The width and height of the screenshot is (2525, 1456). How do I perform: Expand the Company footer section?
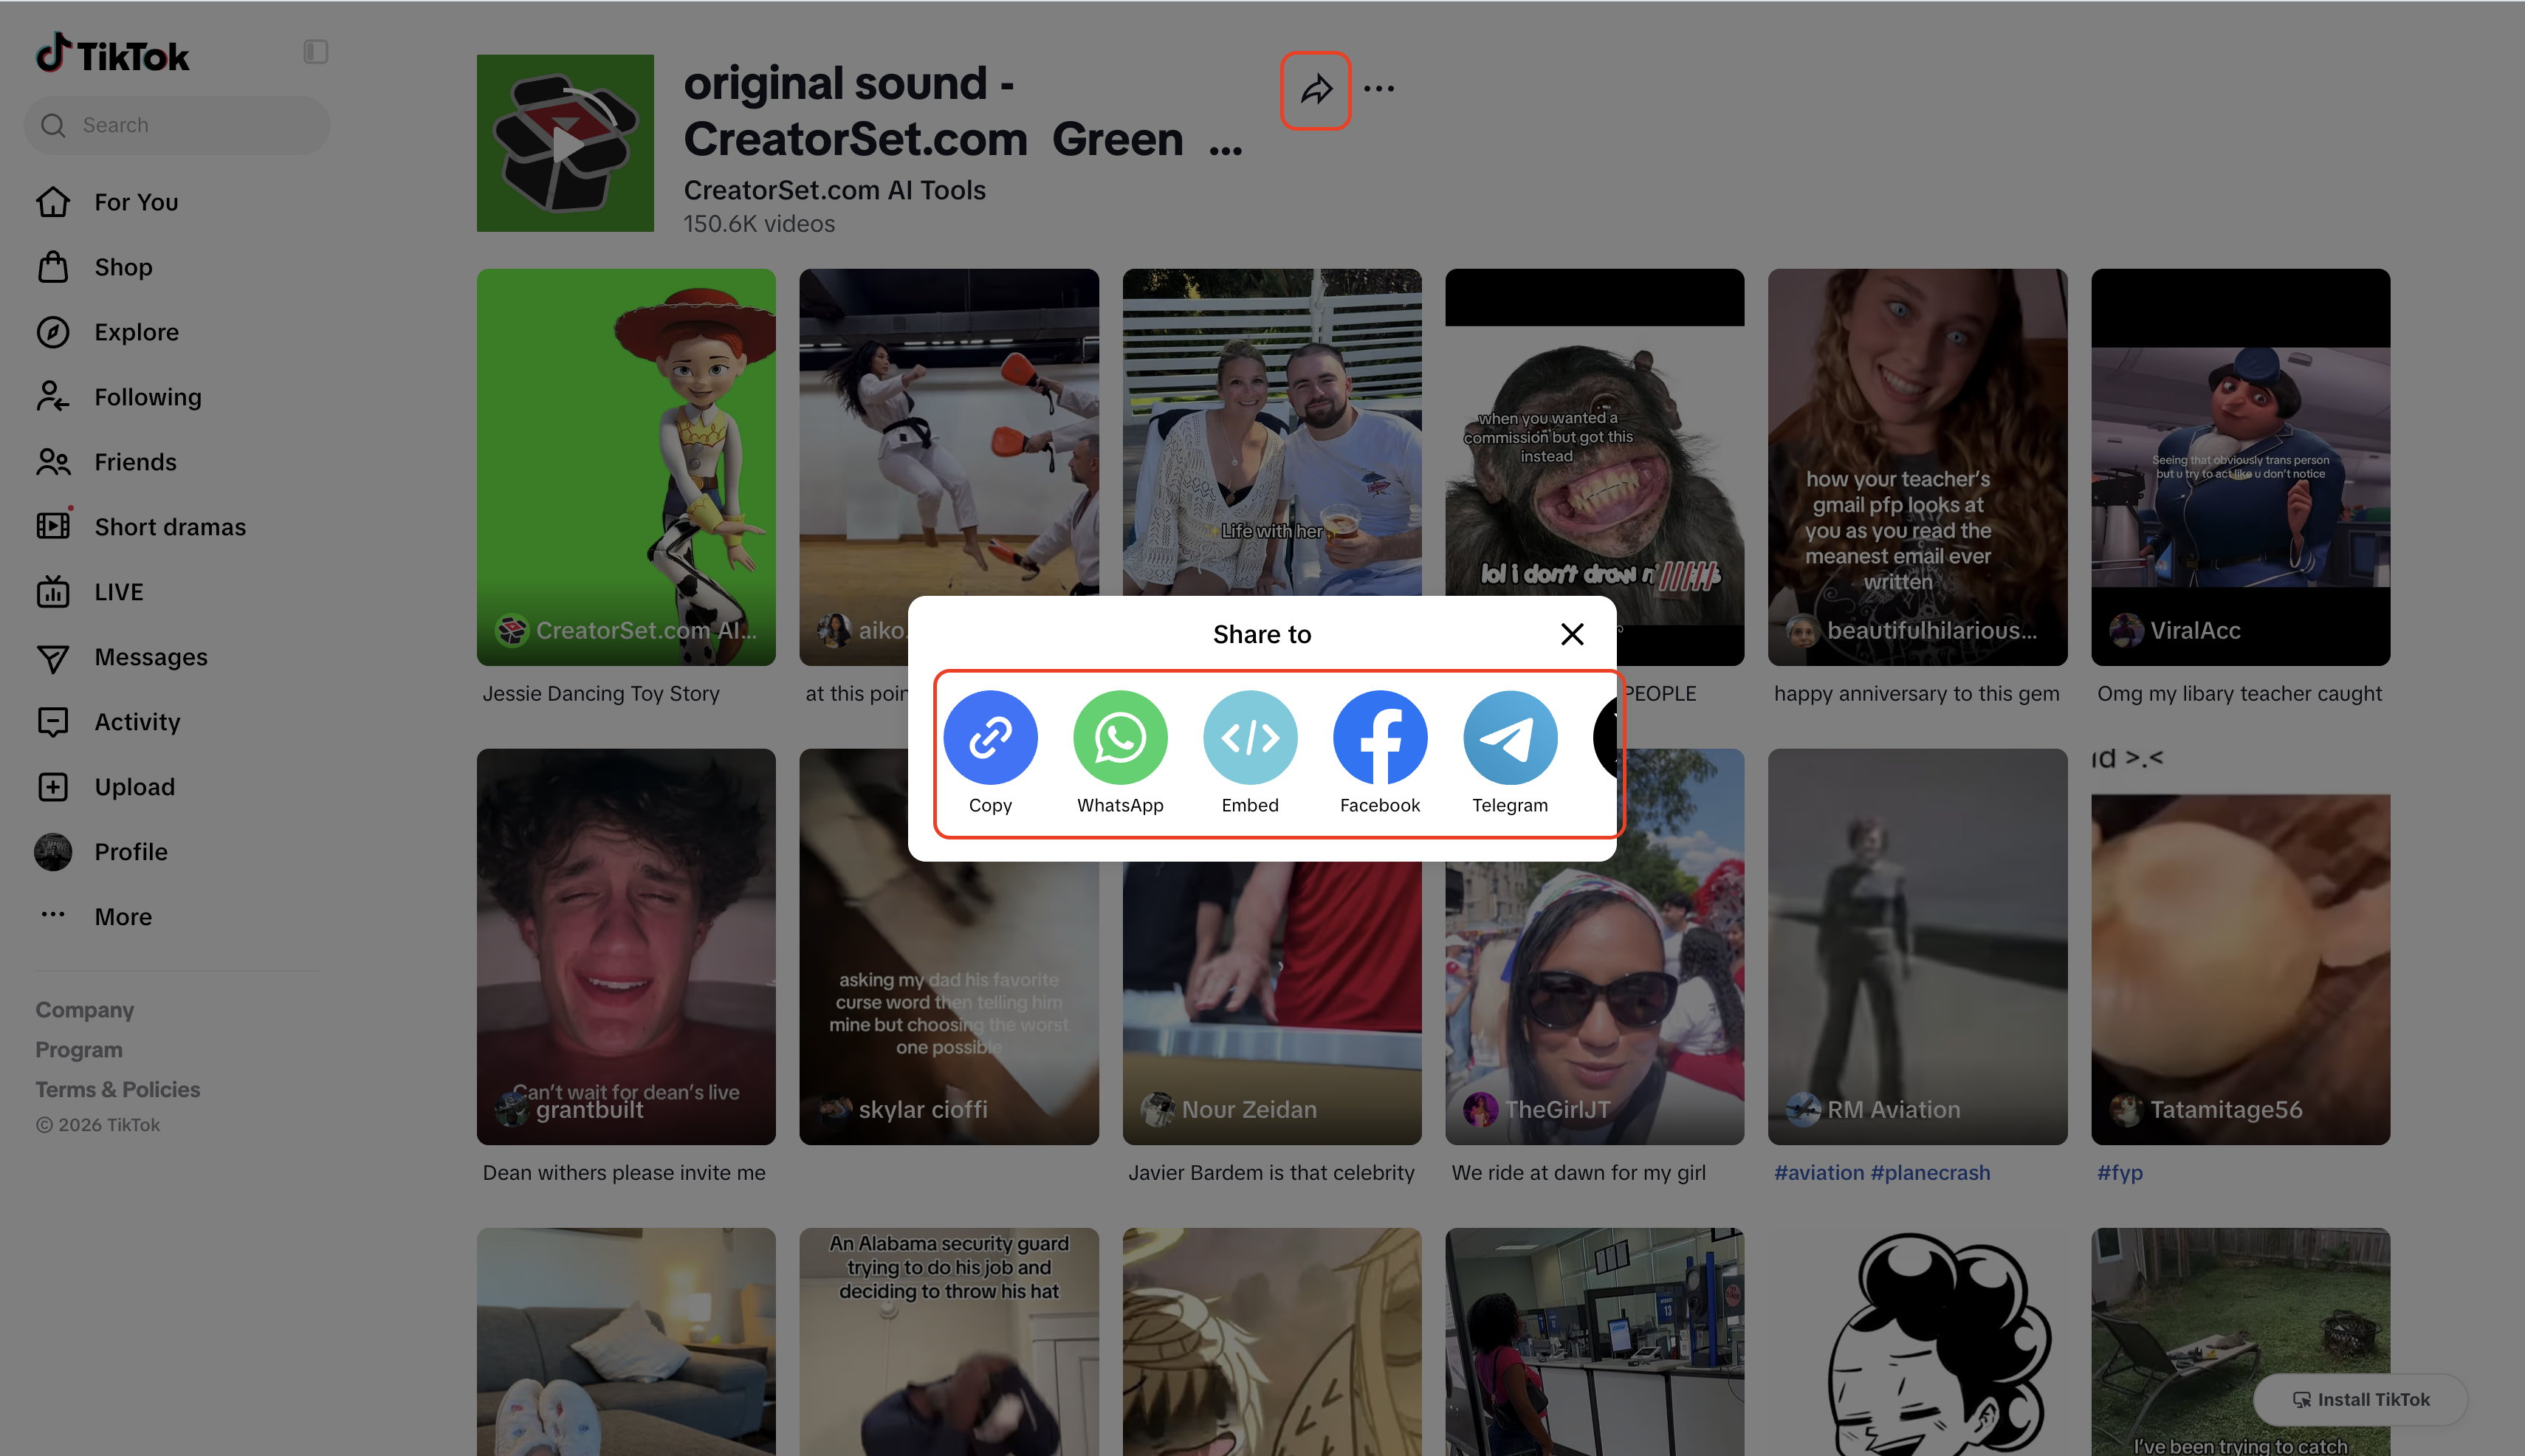coord(85,1010)
